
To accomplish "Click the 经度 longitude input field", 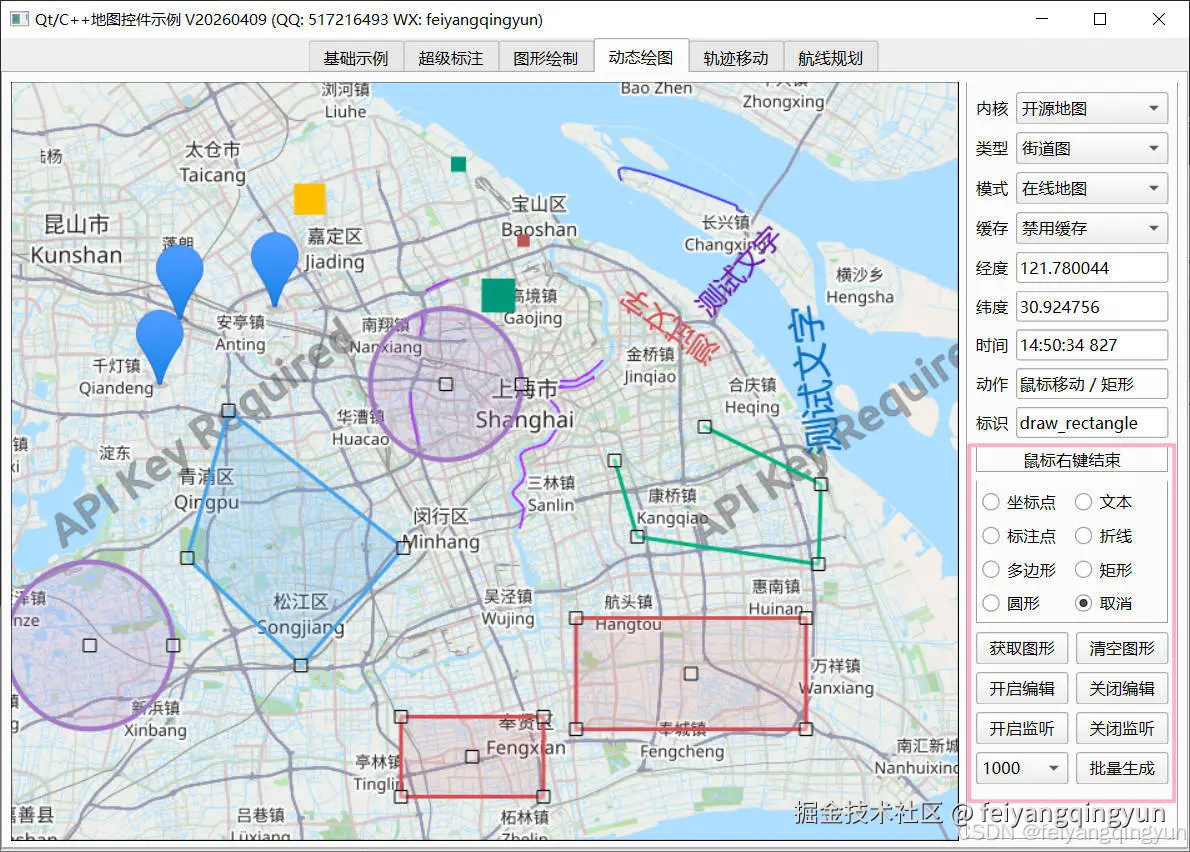I will click(x=1091, y=268).
